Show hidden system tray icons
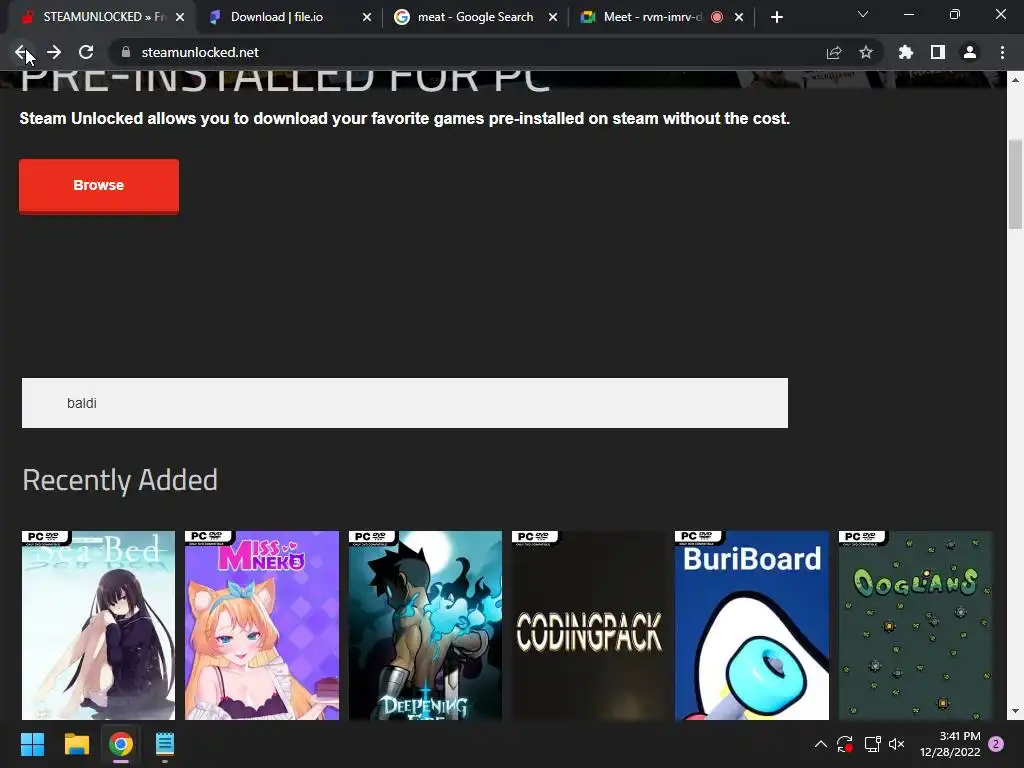Image resolution: width=1024 pixels, height=768 pixels. (821, 744)
